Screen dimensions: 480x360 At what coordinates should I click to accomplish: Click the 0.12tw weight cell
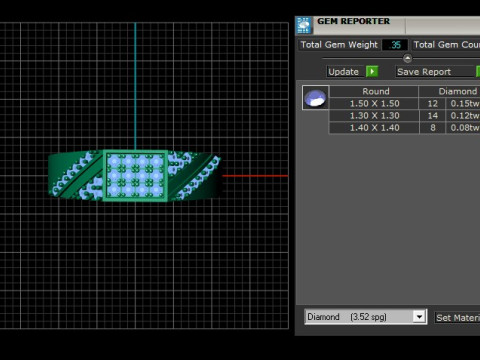tap(463, 116)
